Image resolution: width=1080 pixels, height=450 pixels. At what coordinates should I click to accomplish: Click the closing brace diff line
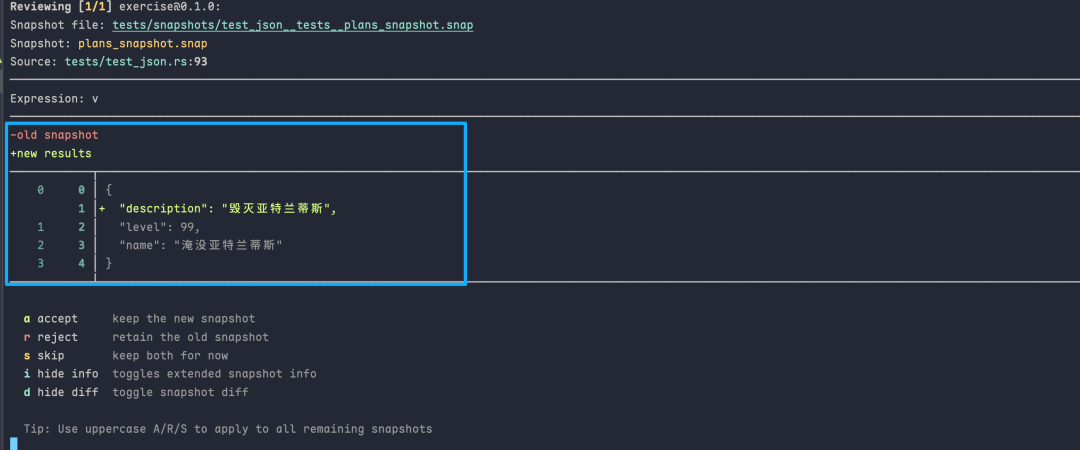[x=108, y=263]
